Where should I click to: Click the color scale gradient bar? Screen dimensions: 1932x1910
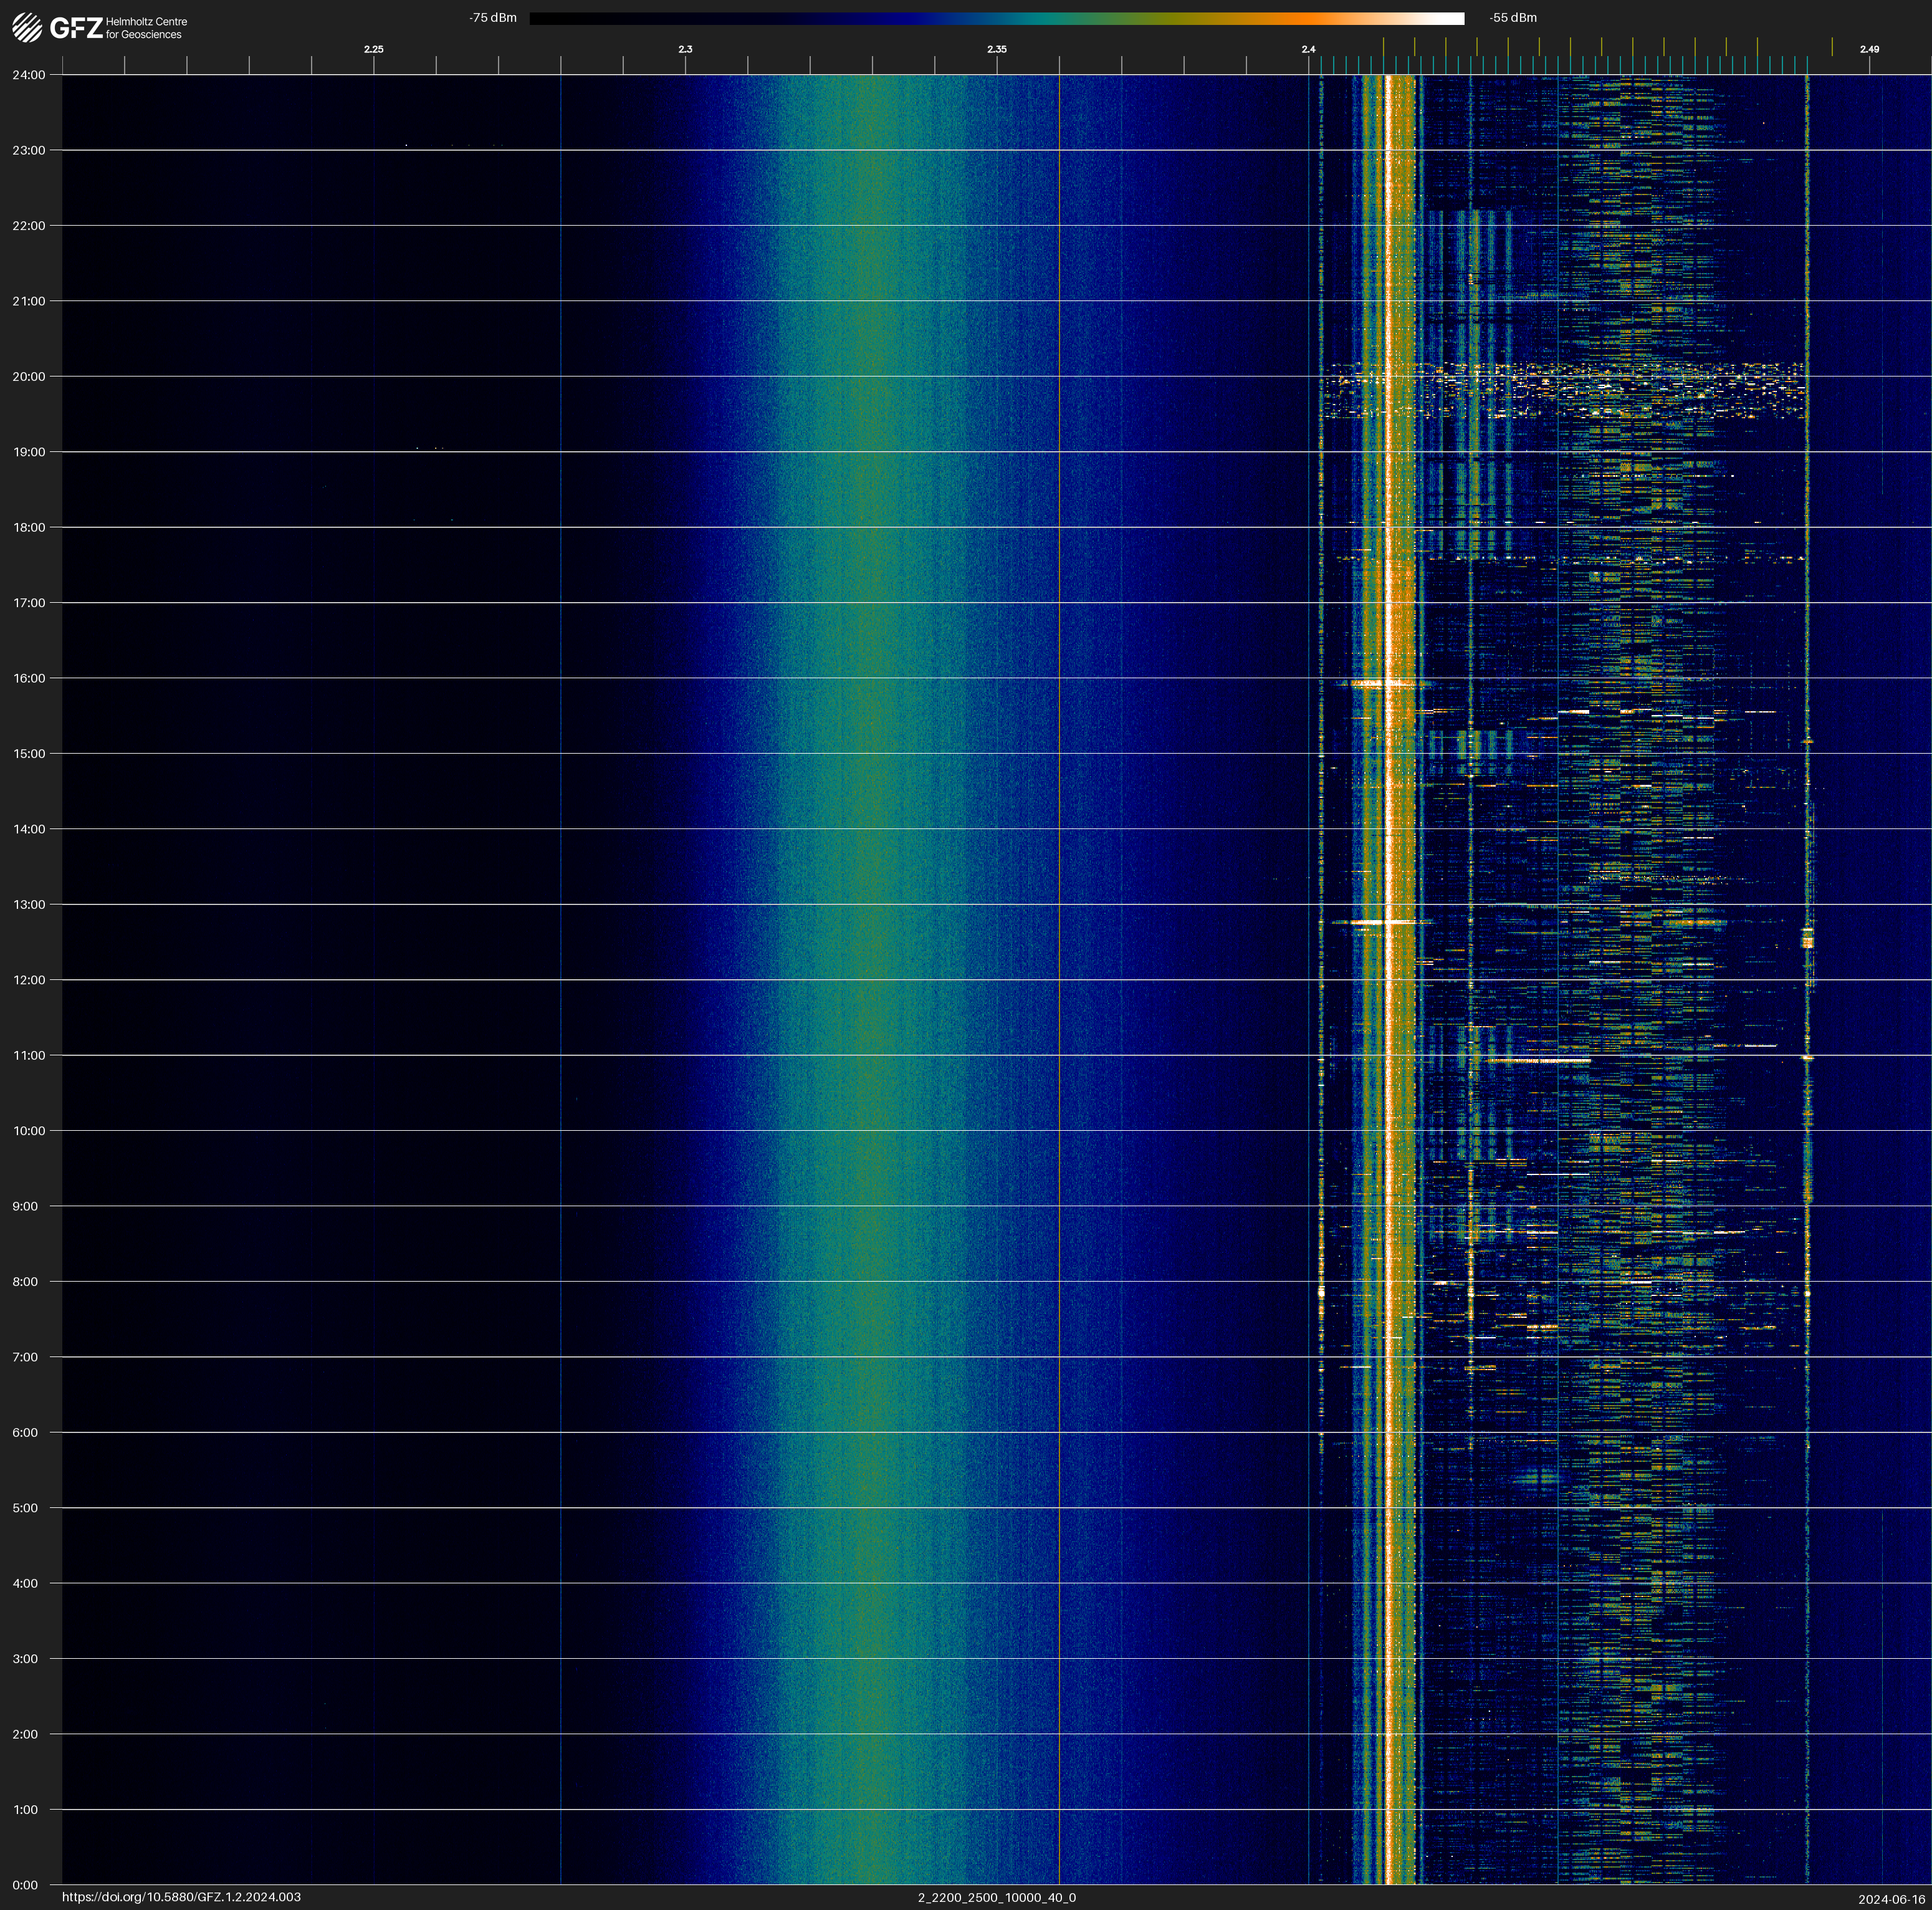pos(996,18)
